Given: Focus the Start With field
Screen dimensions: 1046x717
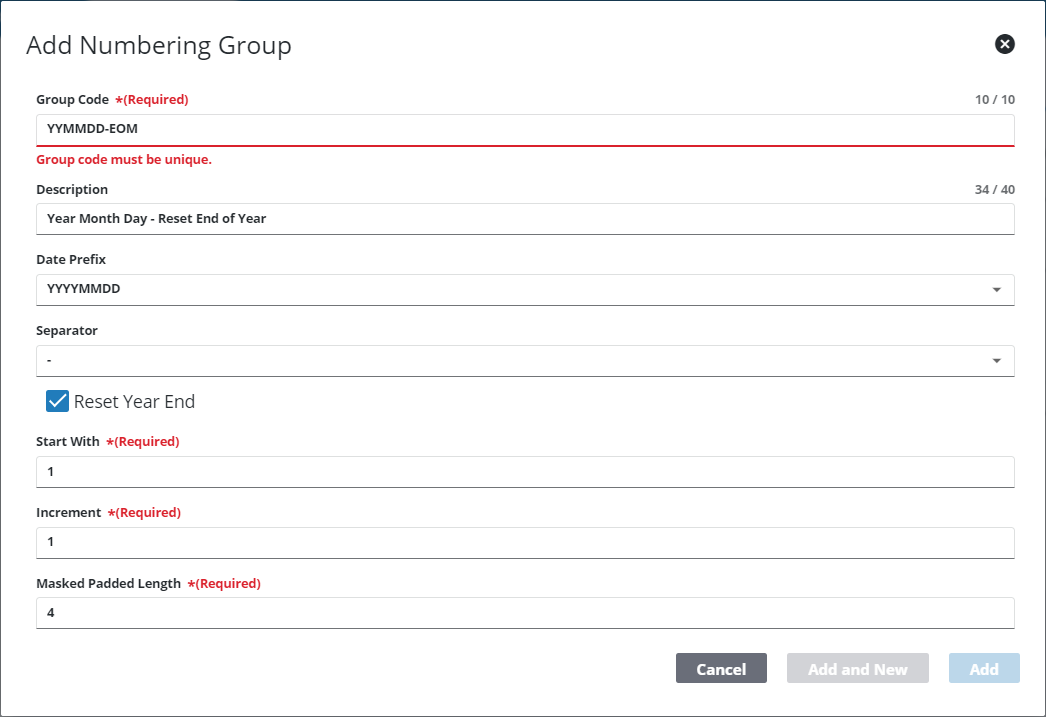Looking at the screenshot, I should pos(525,471).
